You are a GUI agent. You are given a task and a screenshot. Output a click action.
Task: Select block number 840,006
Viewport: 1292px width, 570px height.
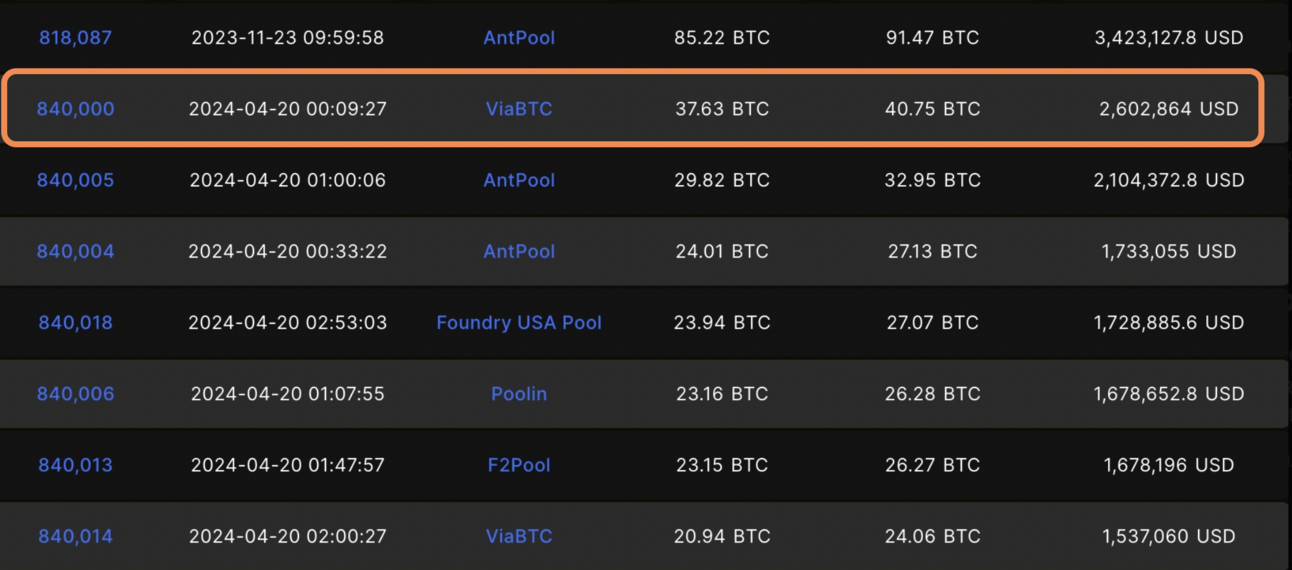(x=75, y=394)
